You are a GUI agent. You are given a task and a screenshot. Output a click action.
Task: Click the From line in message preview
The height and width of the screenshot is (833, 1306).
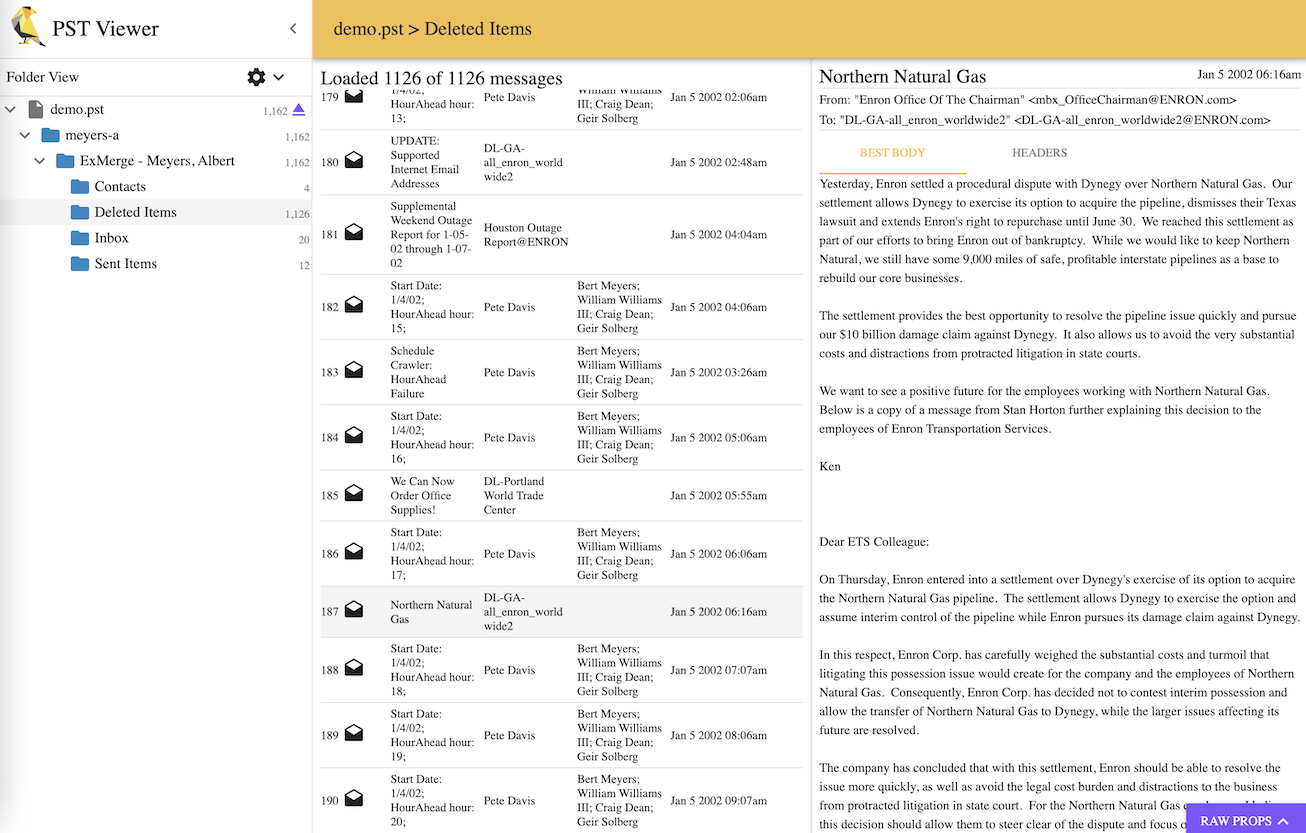pyautogui.click(x=1028, y=100)
